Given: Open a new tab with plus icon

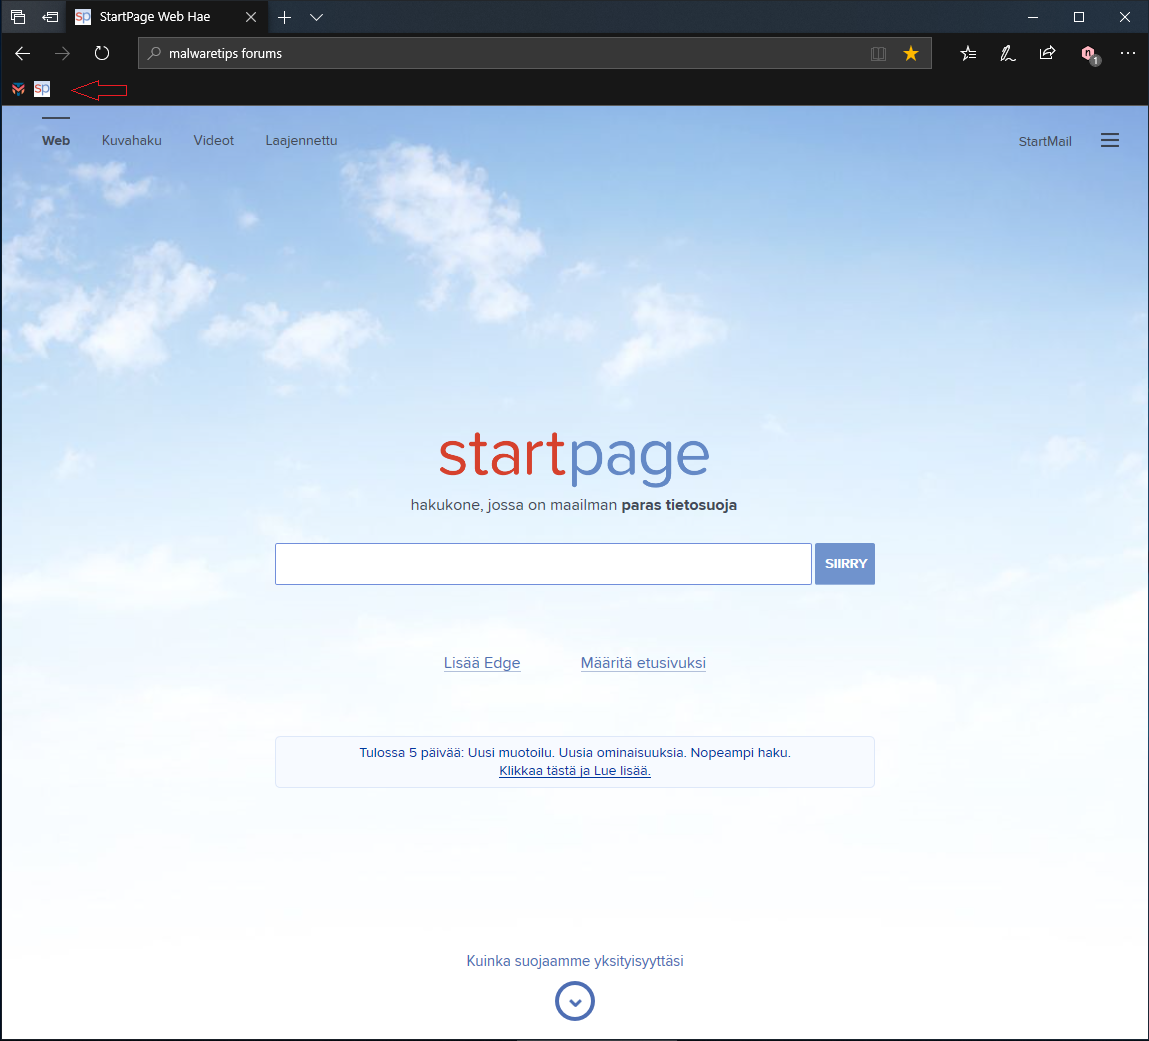Looking at the screenshot, I should [x=284, y=17].
